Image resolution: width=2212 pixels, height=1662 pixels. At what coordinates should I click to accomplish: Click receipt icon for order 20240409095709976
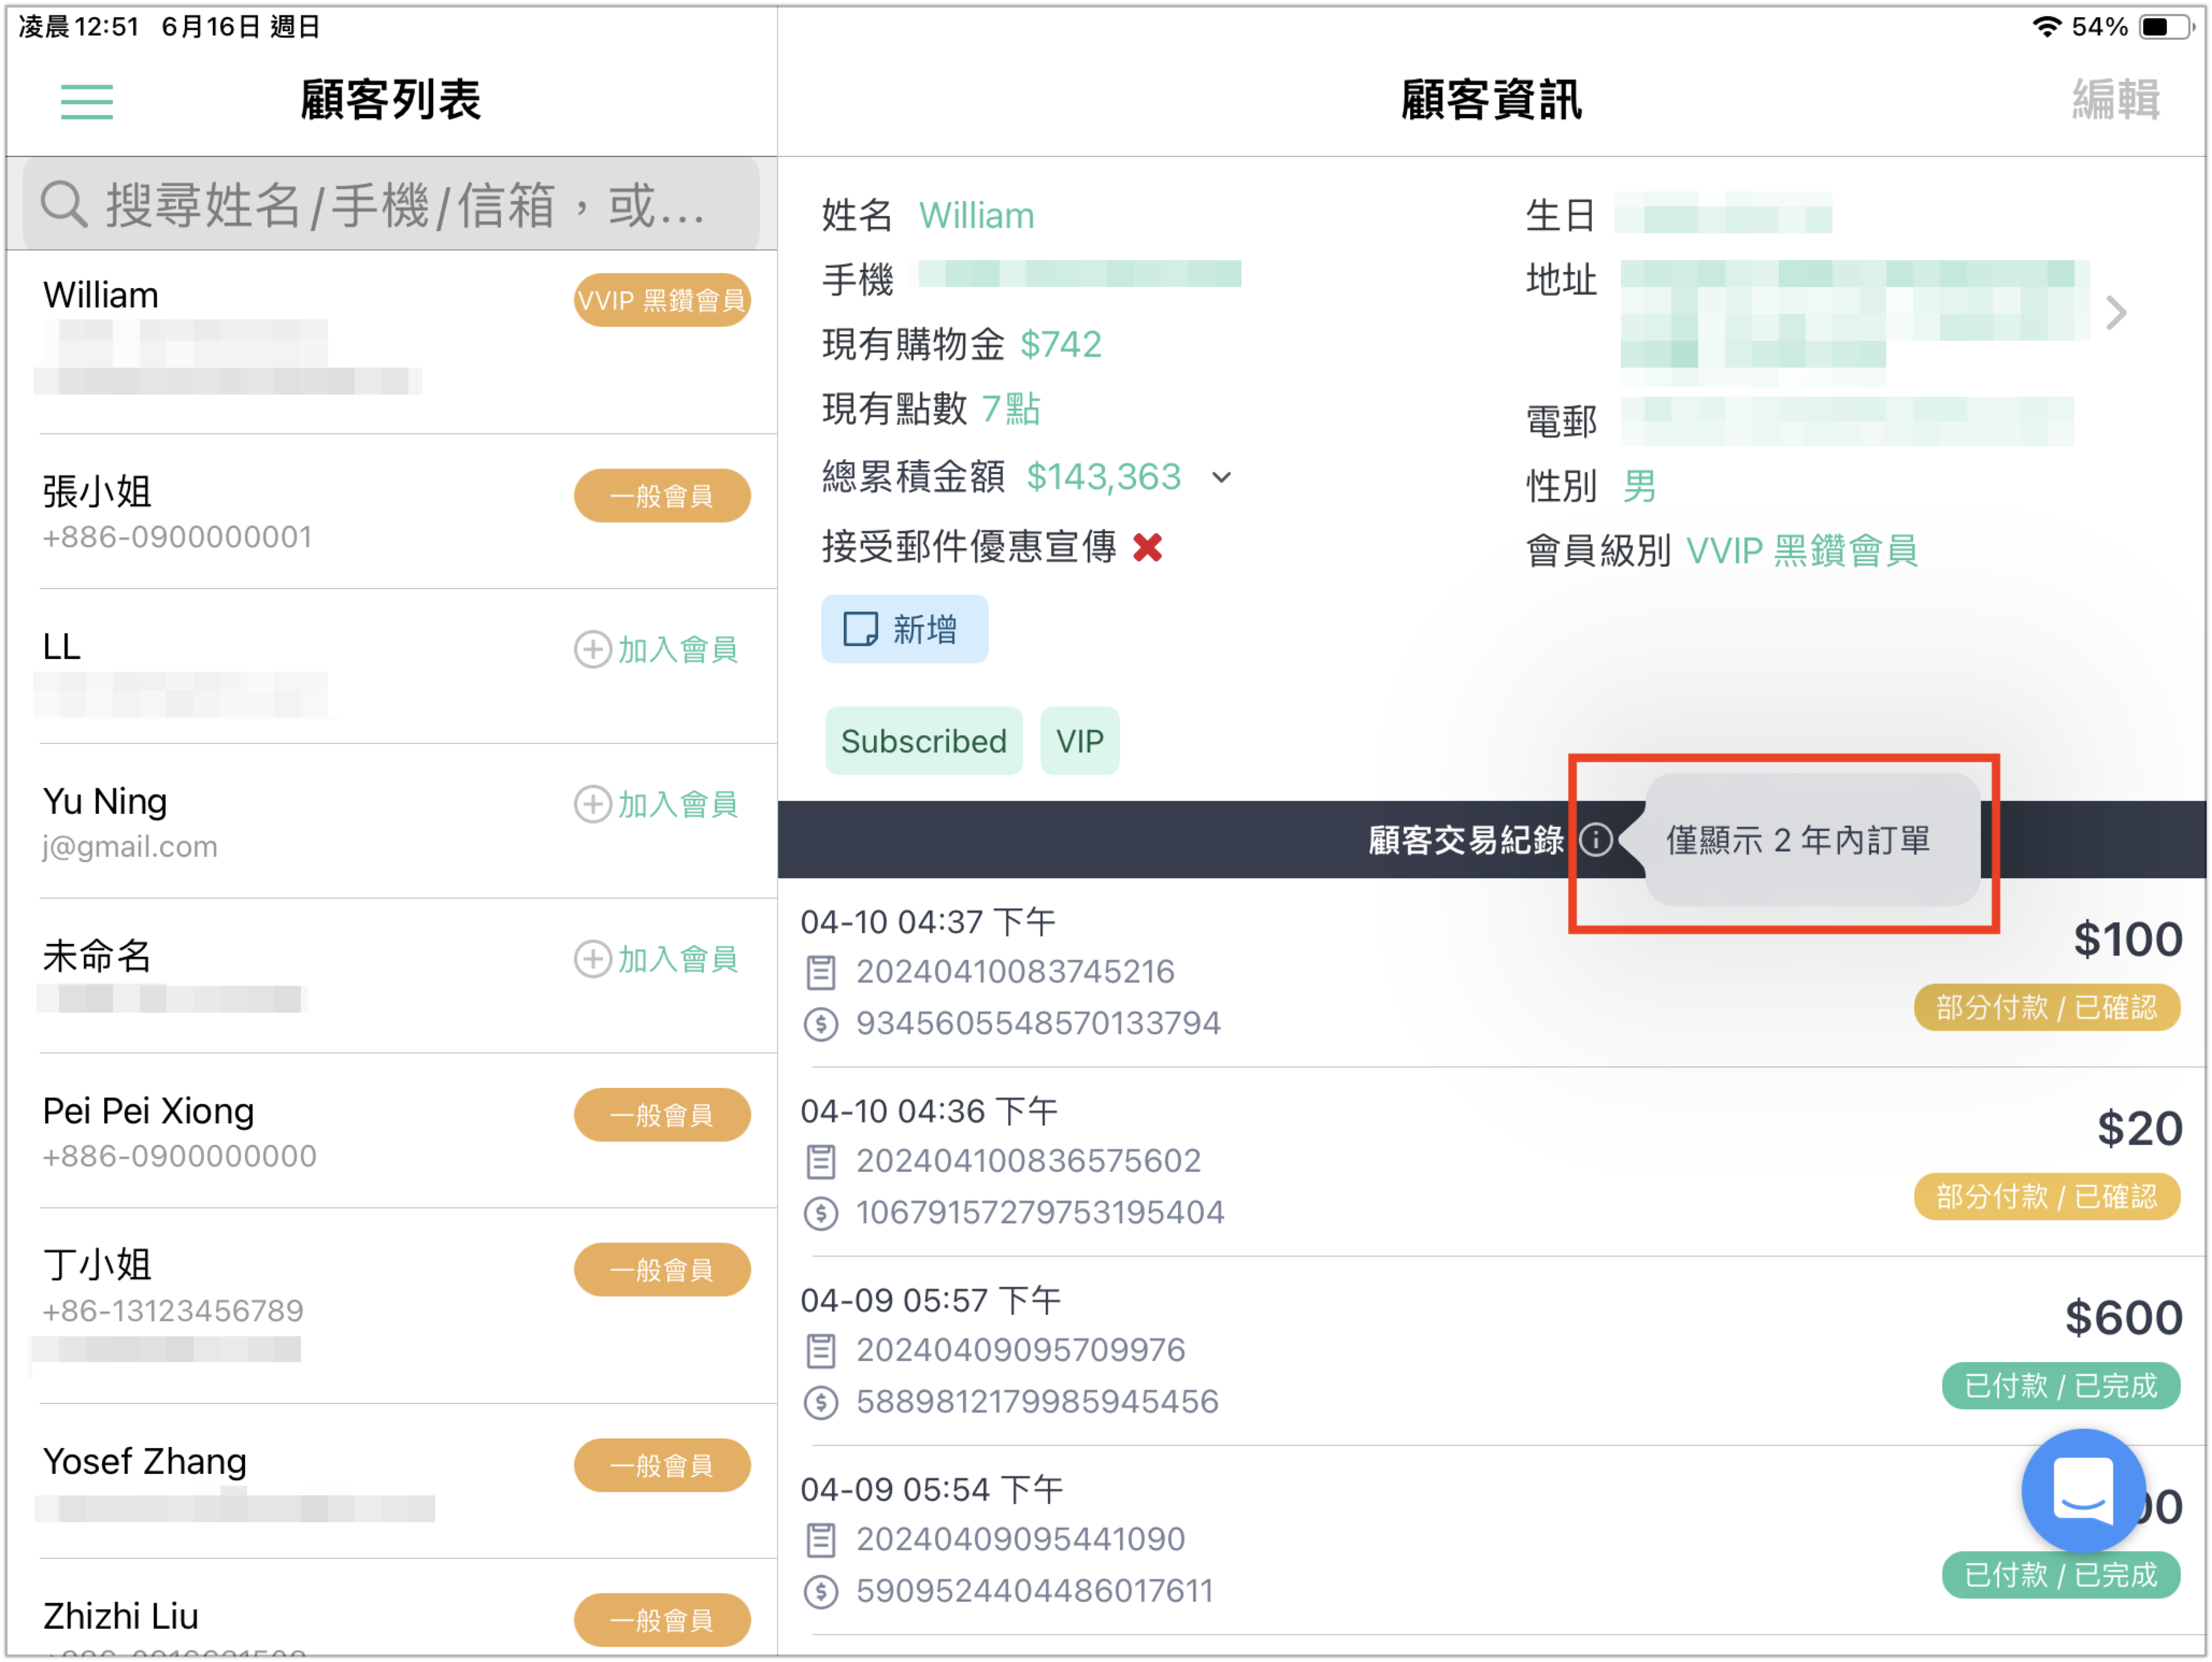click(x=821, y=1351)
